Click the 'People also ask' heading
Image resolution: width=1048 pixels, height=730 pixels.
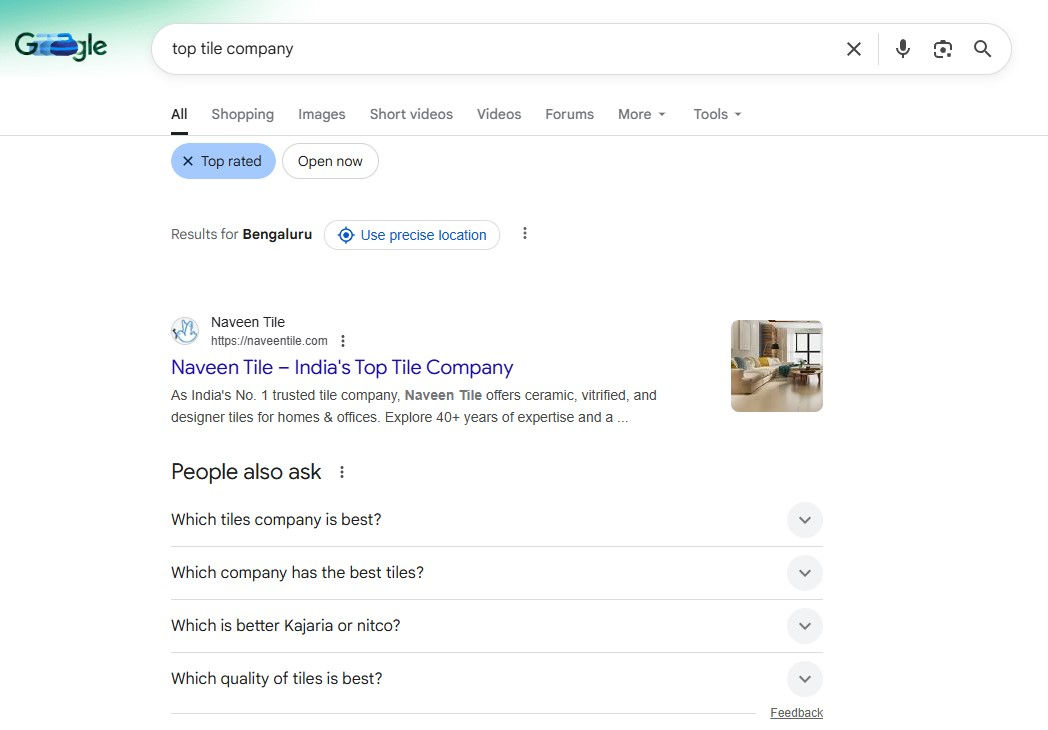point(246,472)
